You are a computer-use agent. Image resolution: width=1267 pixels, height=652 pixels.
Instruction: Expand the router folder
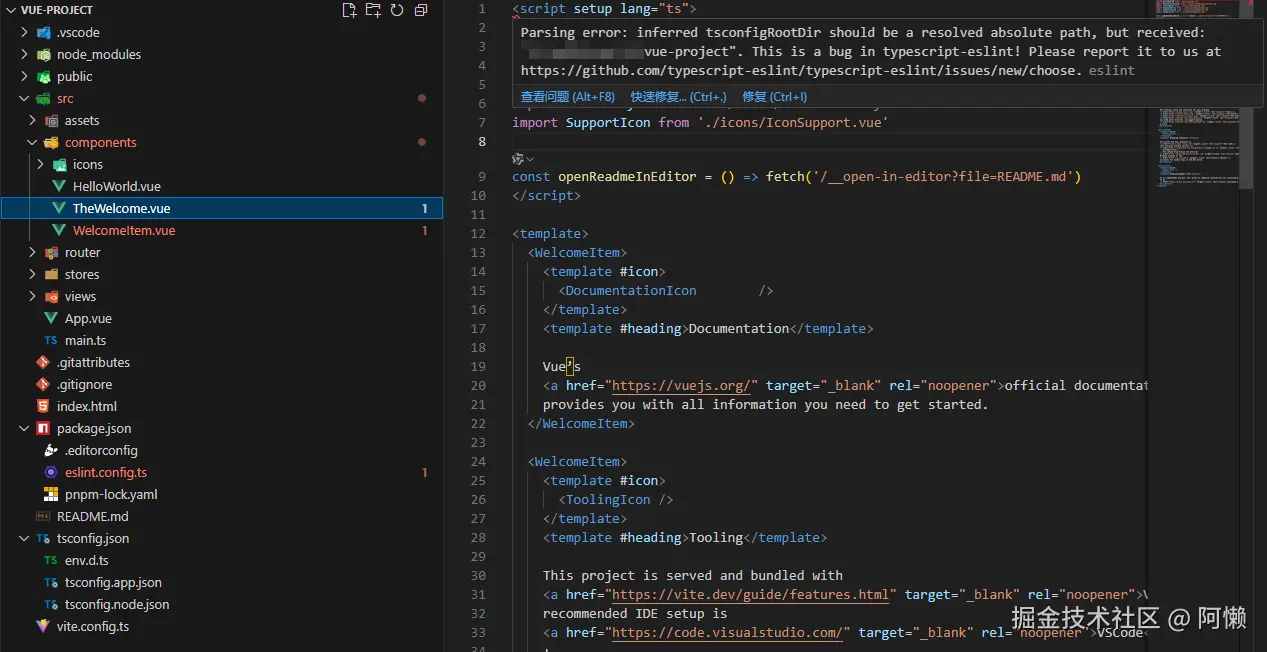click(33, 252)
